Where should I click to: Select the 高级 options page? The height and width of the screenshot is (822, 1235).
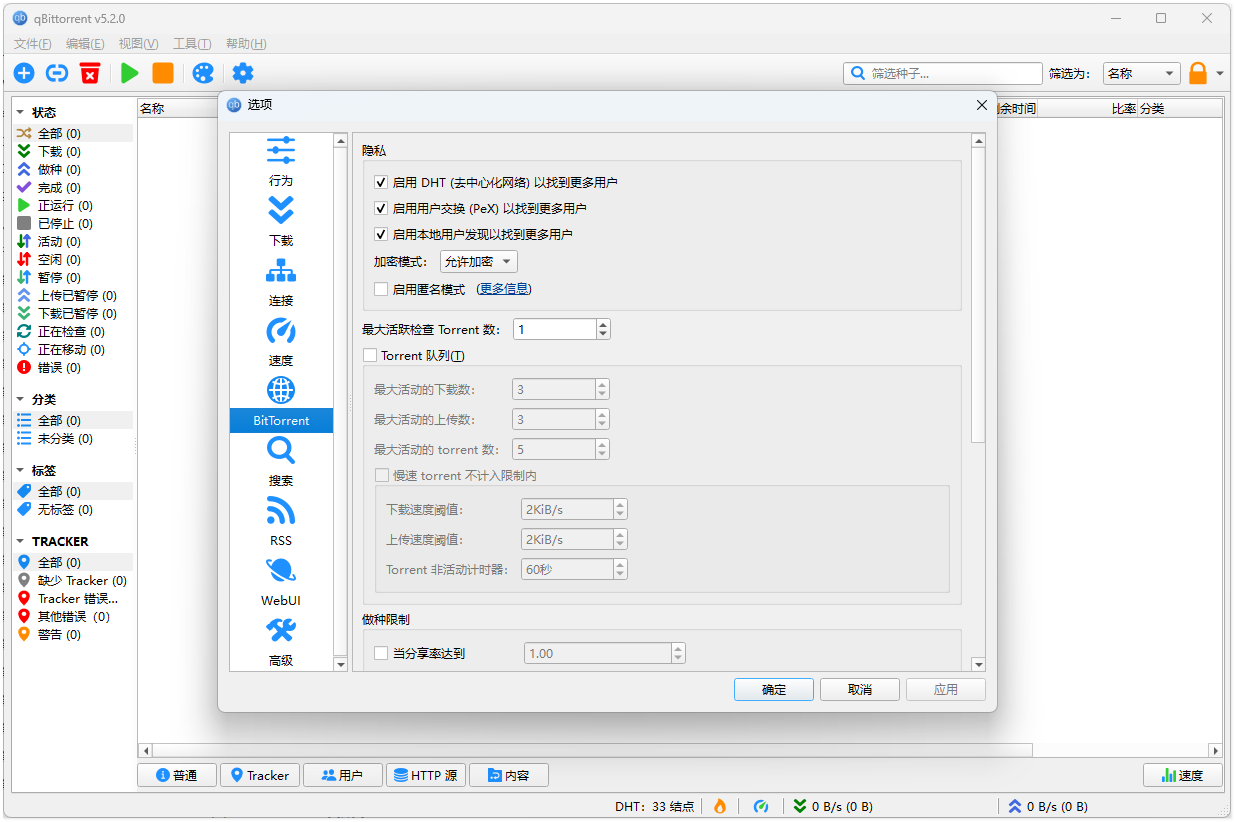coord(281,642)
